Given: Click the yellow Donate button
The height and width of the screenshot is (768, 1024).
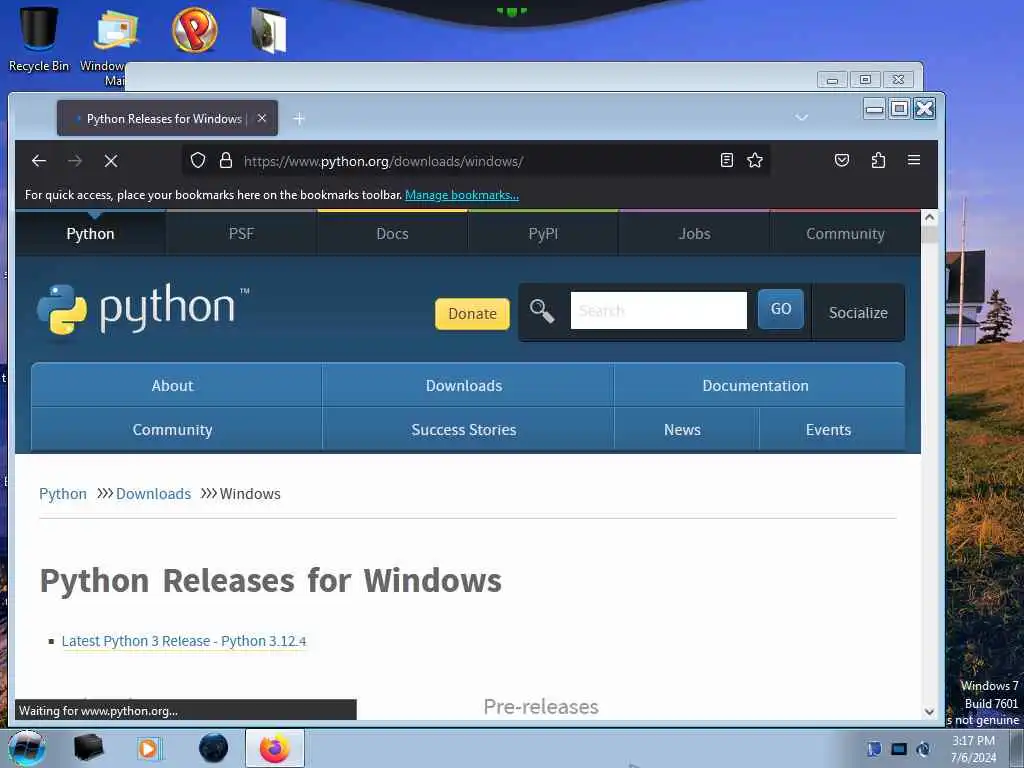Looking at the screenshot, I should (472, 313).
